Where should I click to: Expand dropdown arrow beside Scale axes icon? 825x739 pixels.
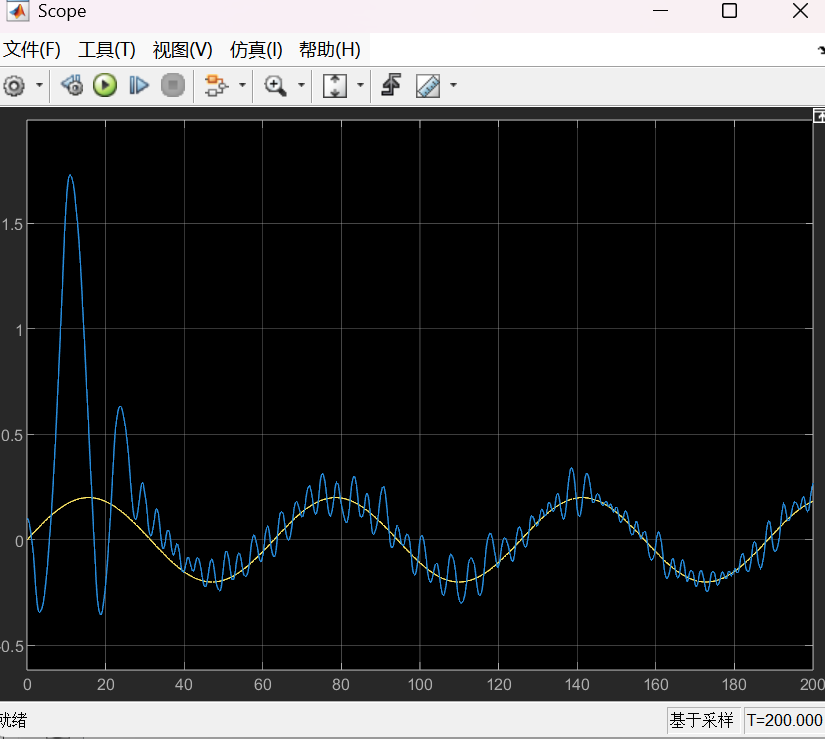[359, 86]
